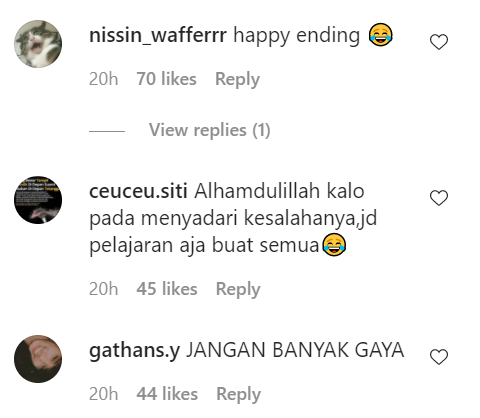This screenshot has width=480, height=418.
Task: Reply to gathans.y's comment
Action: (238, 394)
